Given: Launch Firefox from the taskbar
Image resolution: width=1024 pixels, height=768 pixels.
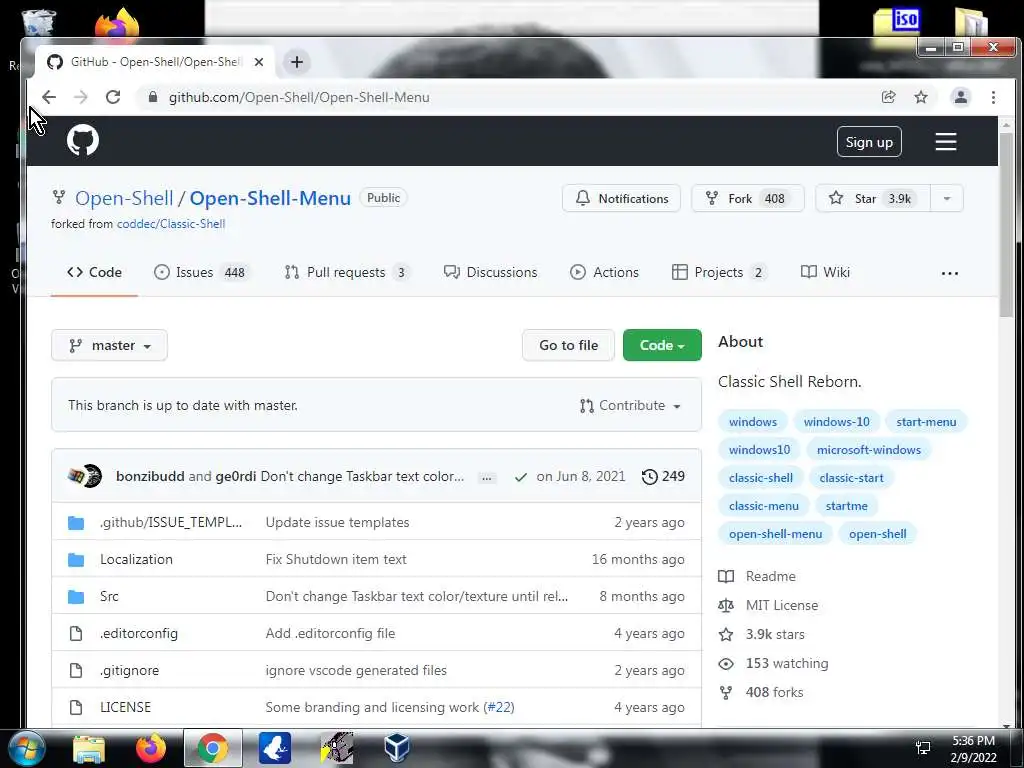Looking at the screenshot, I should point(151,748).
